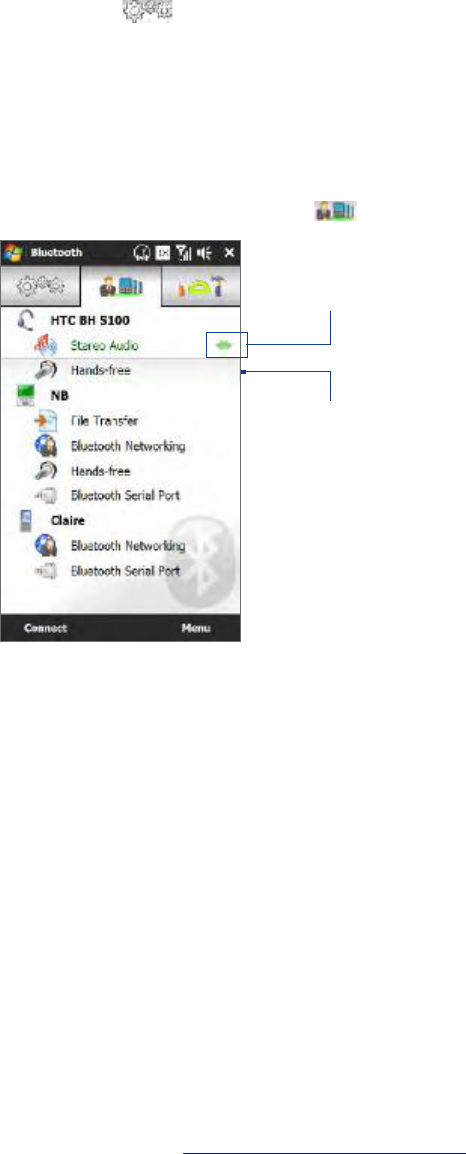Open the Menu softkey

(197, 629)
